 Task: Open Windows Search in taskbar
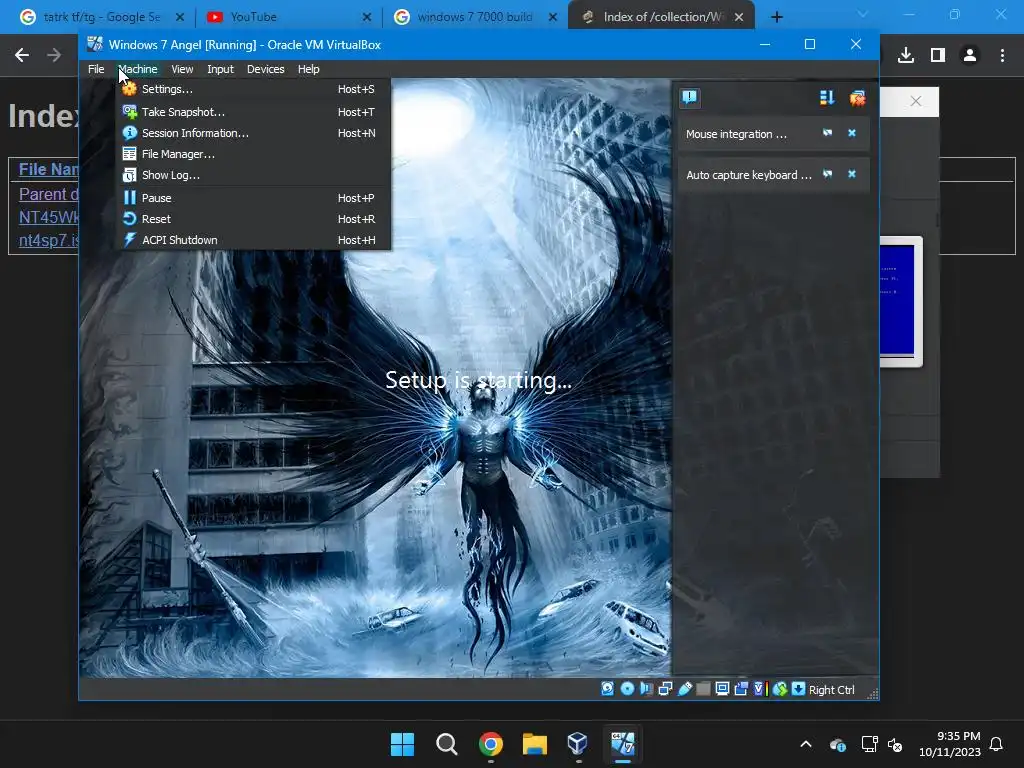(x=447, y=744)
